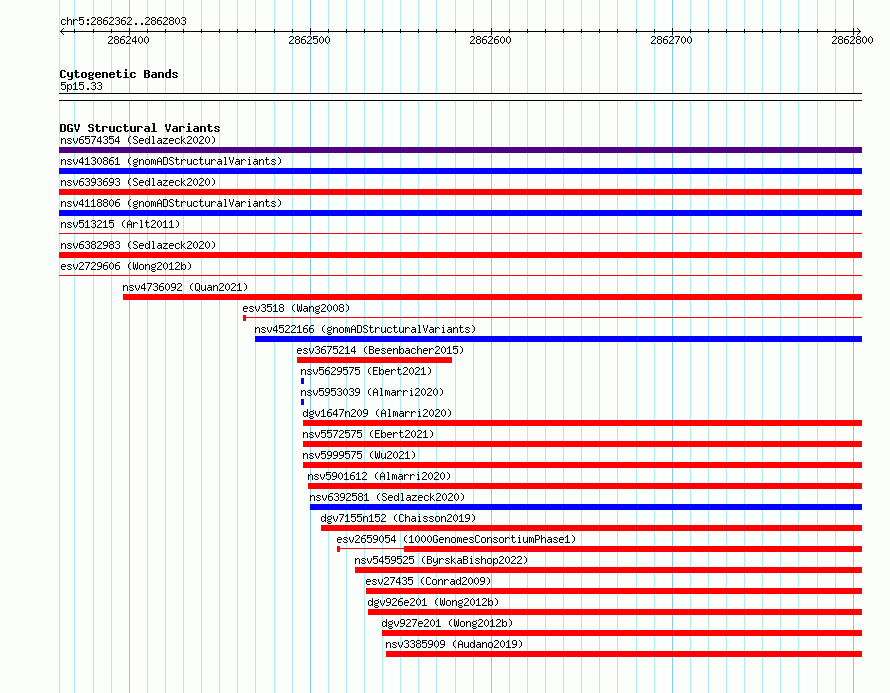This screenshot has height=693, width=890.
Task: Click ruler position 2862600
Action: tap(490, 40)
